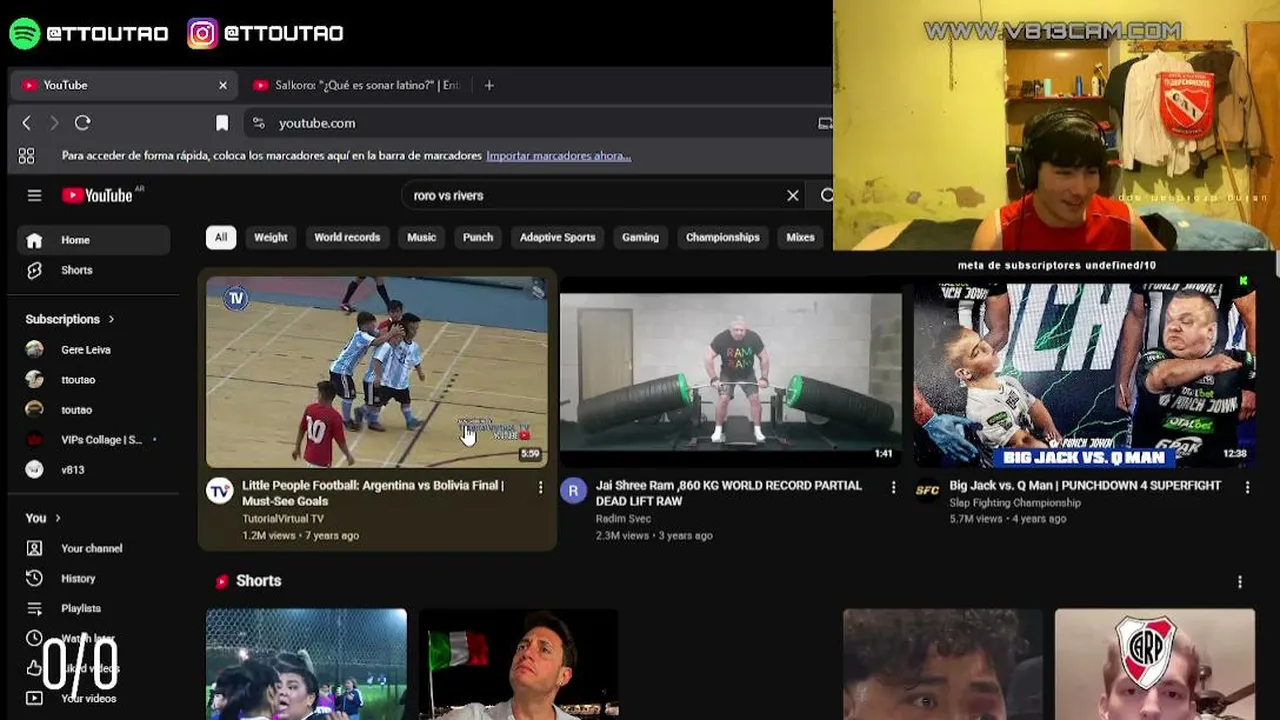Viewport: 1280px width, 720px height.
Task: Select the Gaming filter chip
Action: 640,237
